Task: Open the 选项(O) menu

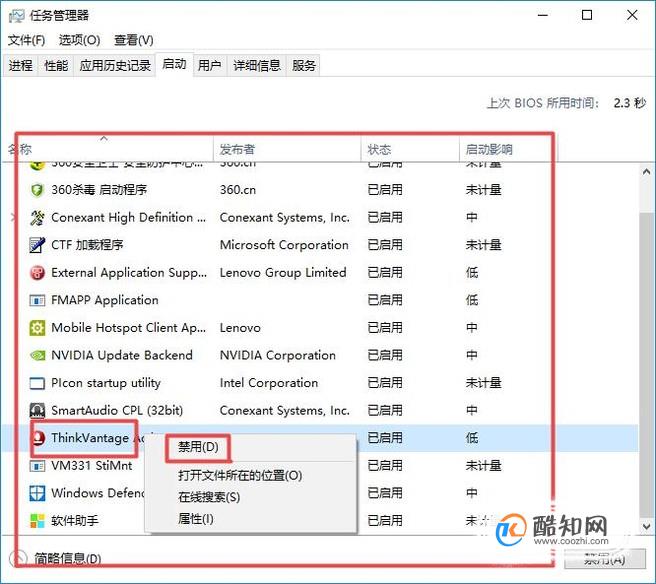Action: click(79, 40)
